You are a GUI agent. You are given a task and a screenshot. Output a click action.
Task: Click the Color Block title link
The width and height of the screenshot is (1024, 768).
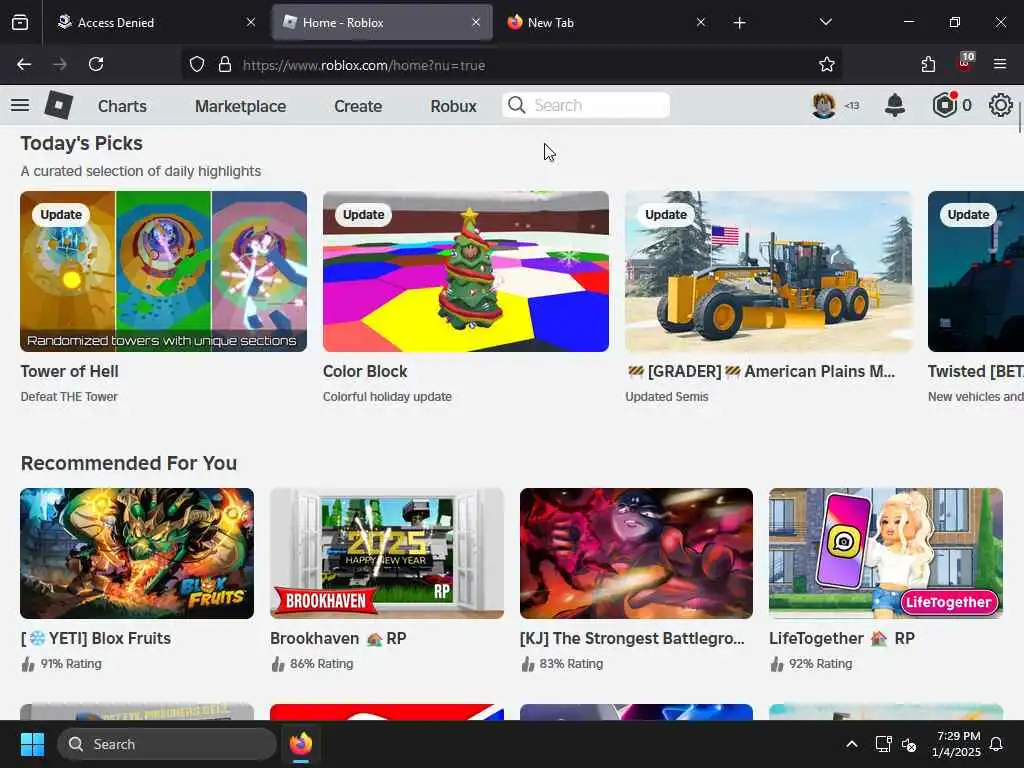pos(365,371)
